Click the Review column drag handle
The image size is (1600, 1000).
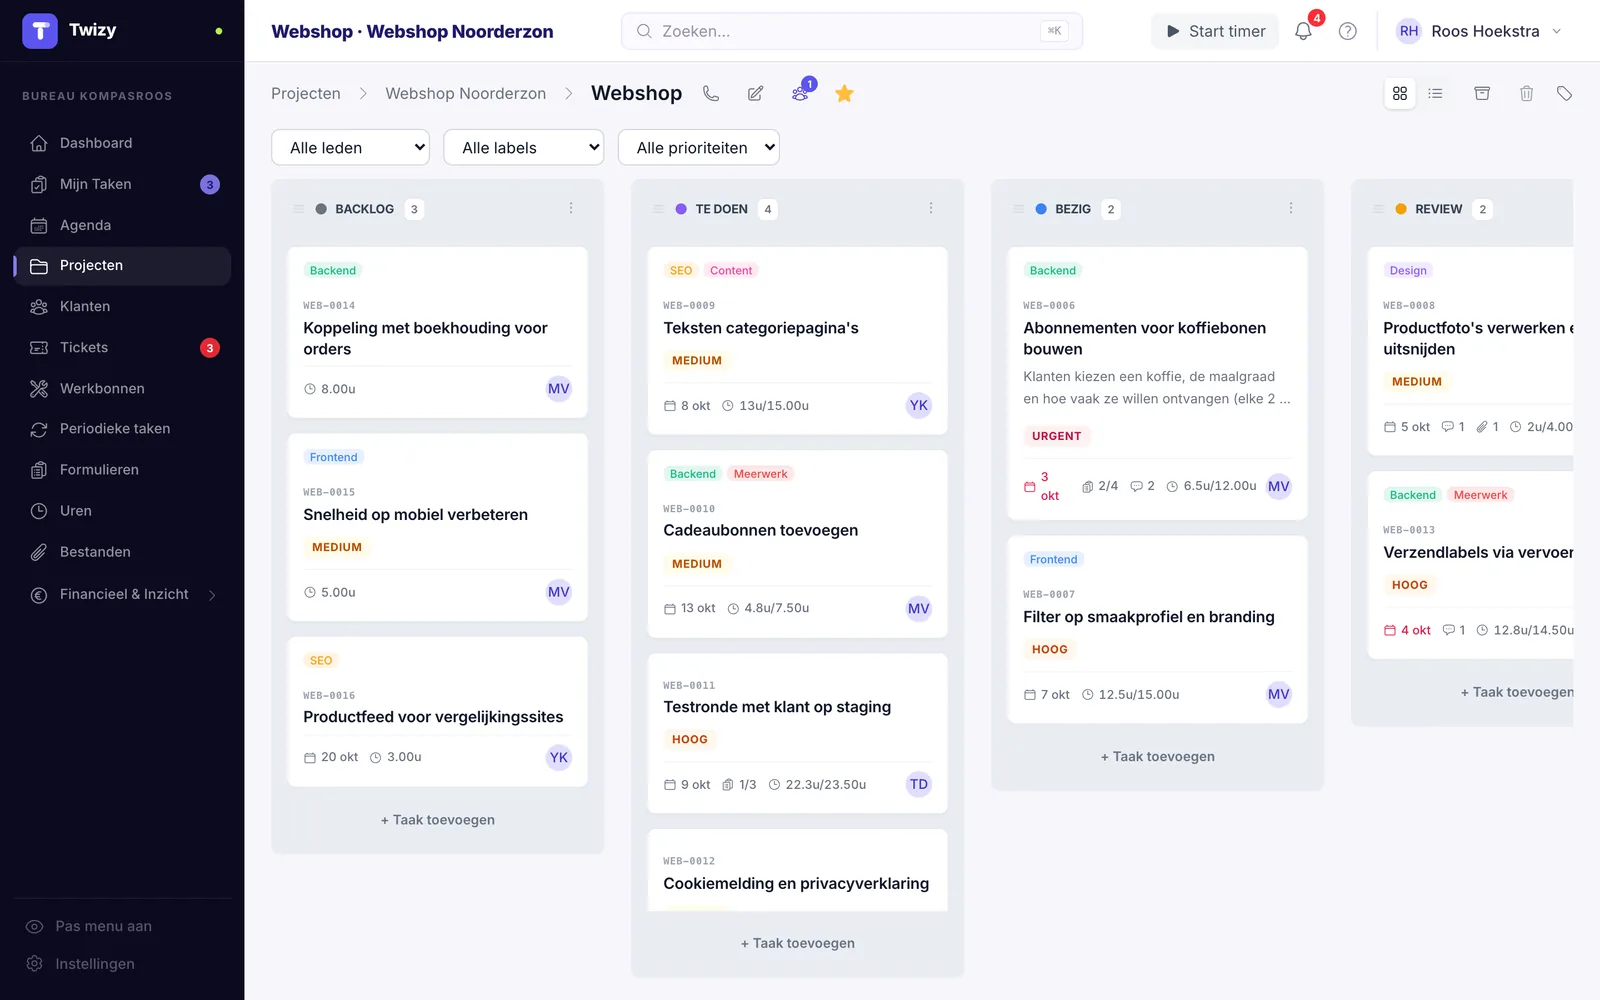point(1378,209)
